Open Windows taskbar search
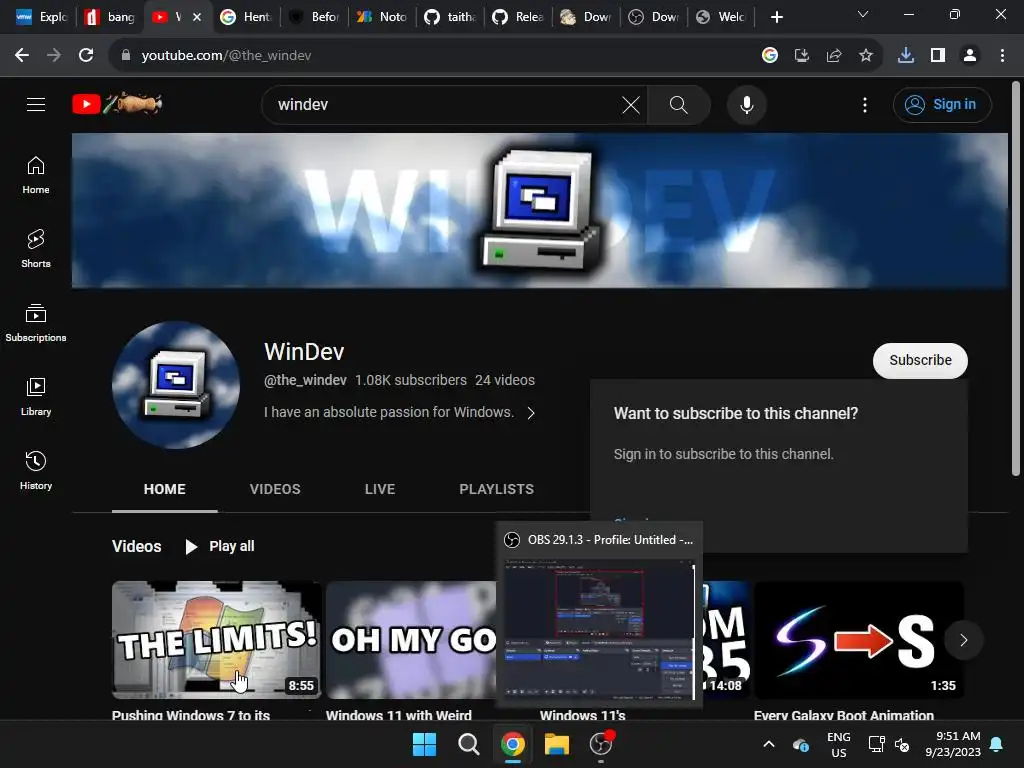 coord(468,744)
